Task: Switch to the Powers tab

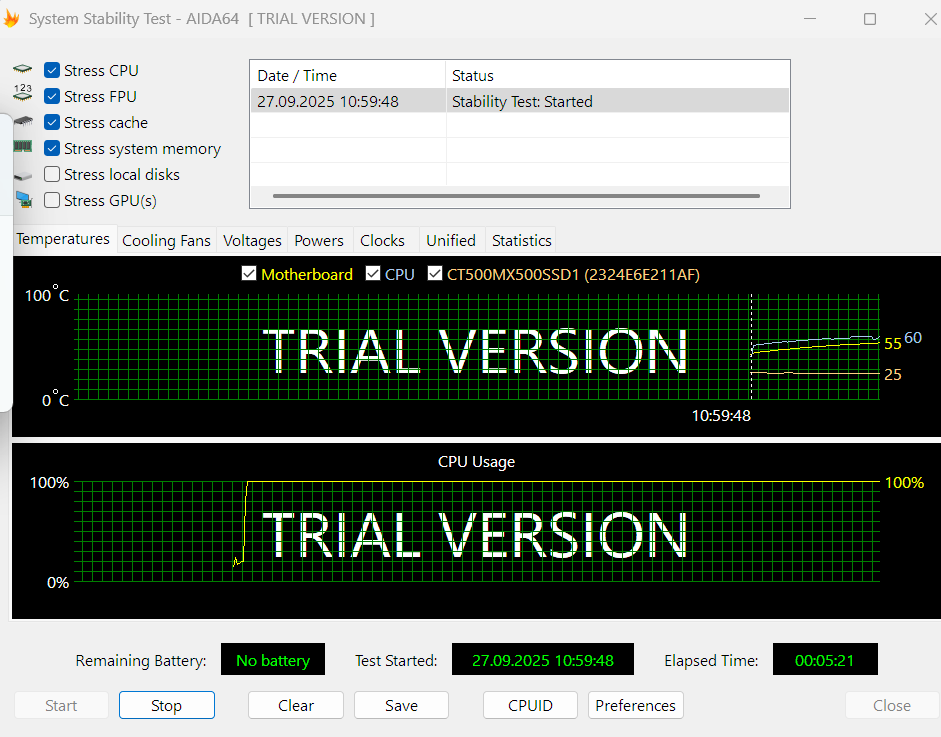Action: [319, 240]
